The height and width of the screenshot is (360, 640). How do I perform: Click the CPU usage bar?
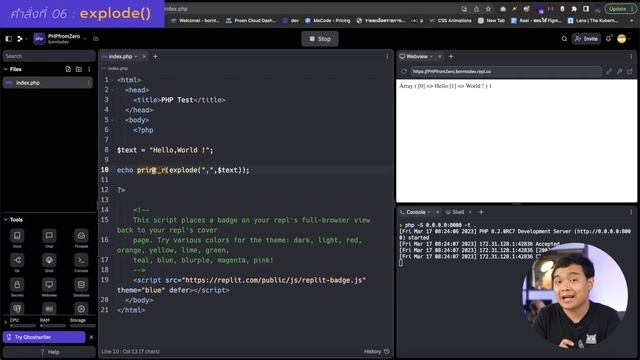pos(23,326)
